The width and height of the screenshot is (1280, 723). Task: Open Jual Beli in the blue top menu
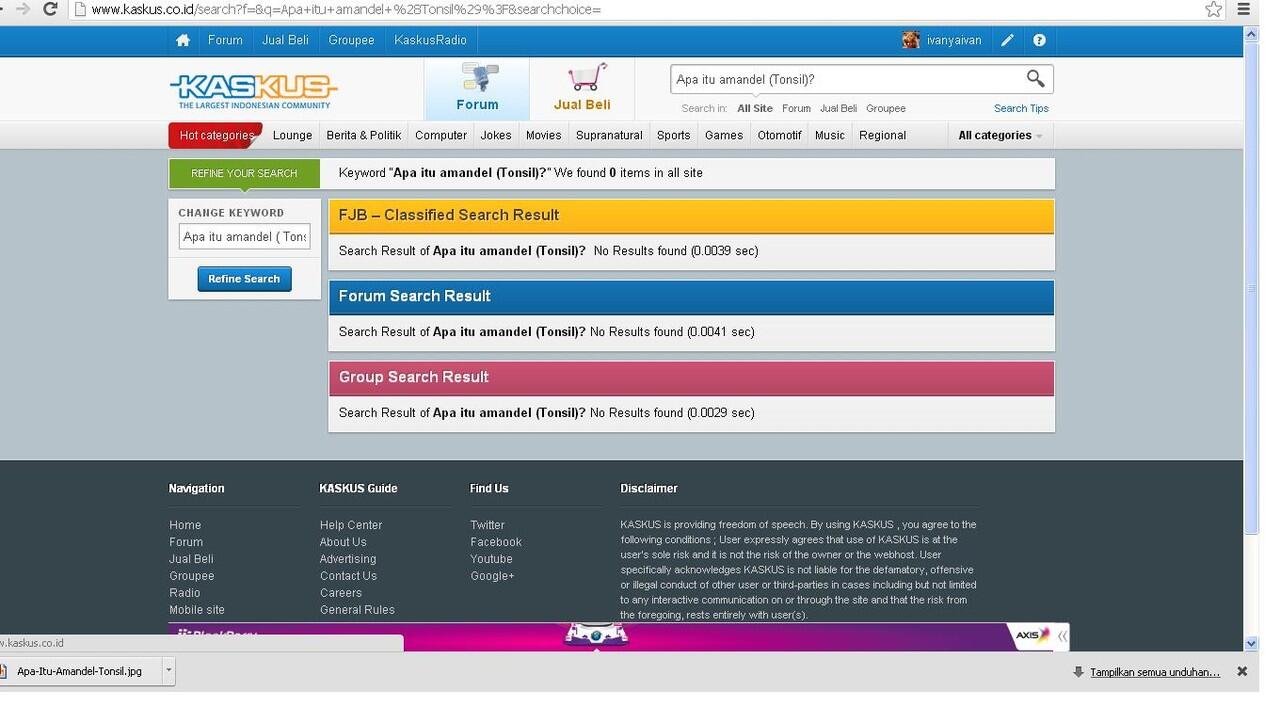click(285, 40)
